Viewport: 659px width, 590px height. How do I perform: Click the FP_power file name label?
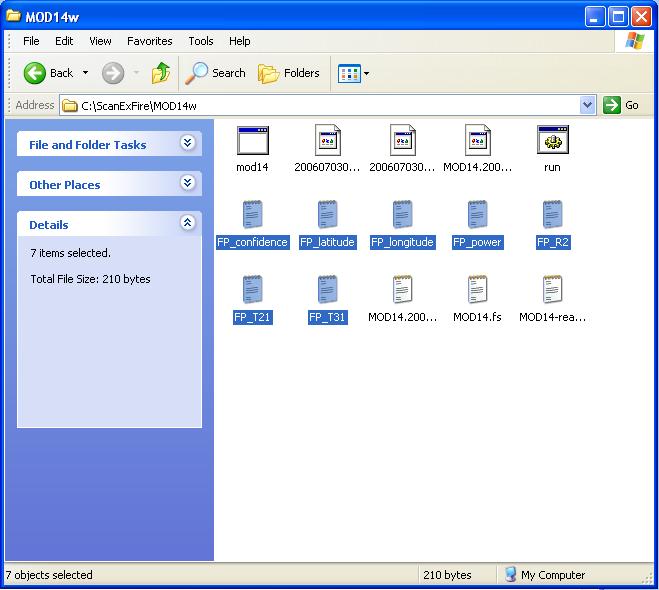(x=477, y=242)
